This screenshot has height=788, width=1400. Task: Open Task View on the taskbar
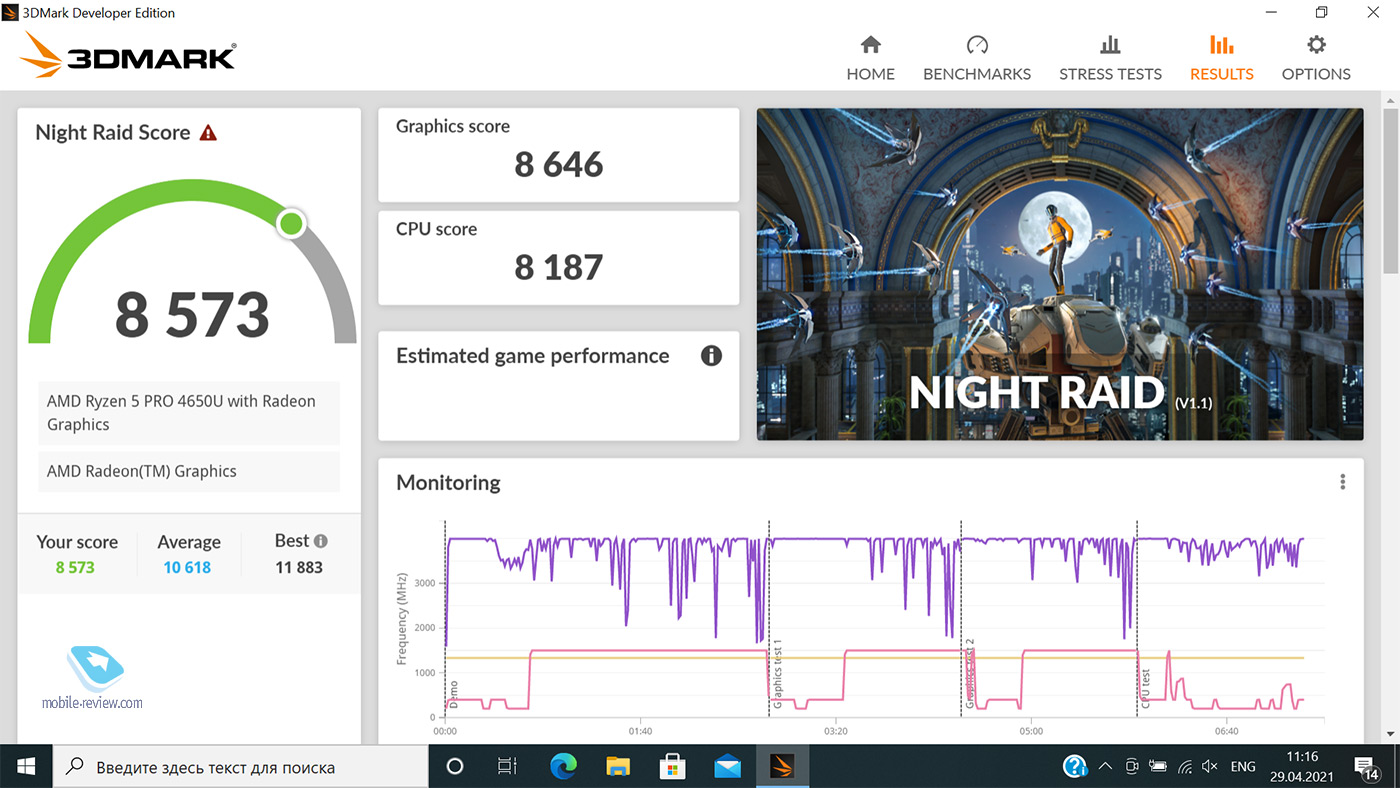tap(507, 767)
